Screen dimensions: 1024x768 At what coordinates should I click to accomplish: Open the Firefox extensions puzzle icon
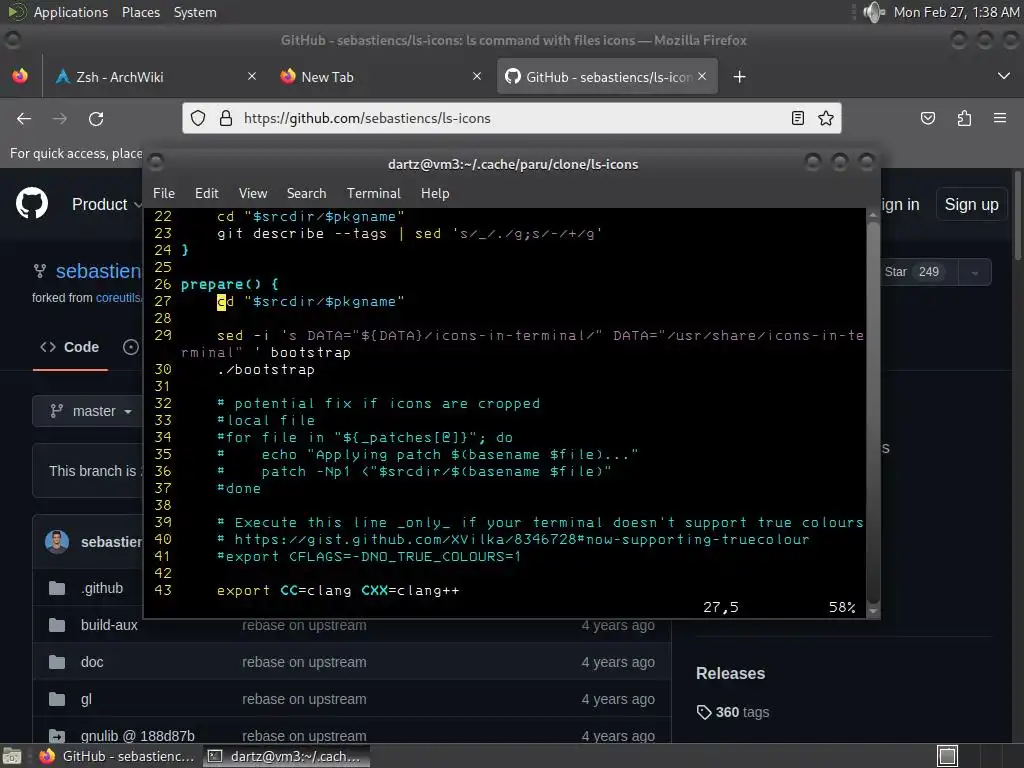coord(964,118)
